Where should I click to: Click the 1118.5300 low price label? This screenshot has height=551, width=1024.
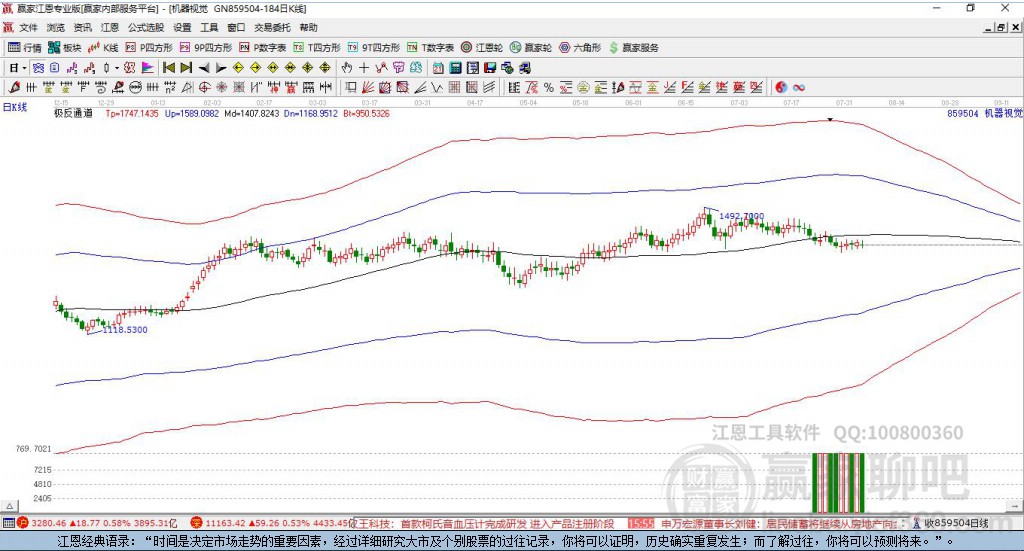pos(125,330)
